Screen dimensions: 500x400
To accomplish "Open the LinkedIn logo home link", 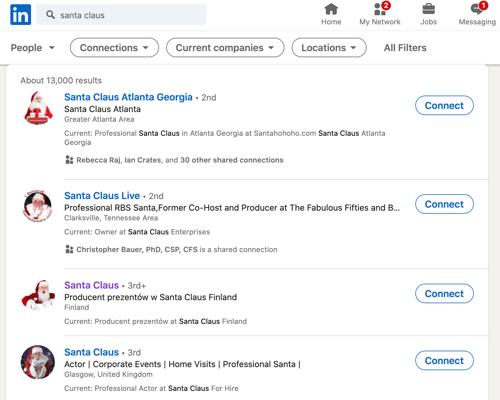I will [21, 15].
